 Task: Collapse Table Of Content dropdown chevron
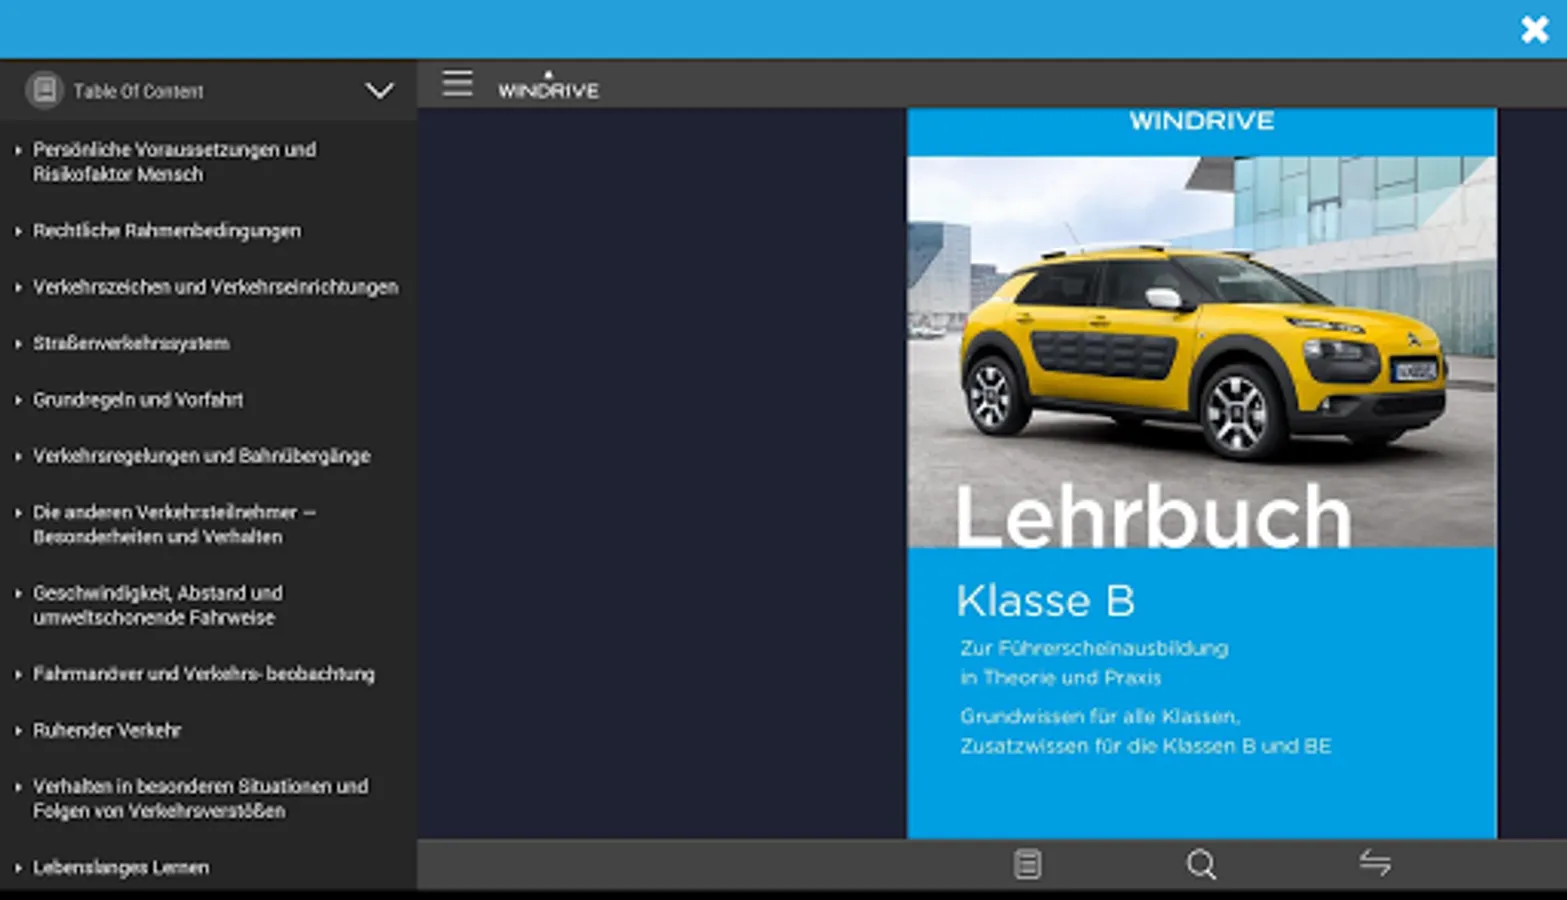[379, 91]
